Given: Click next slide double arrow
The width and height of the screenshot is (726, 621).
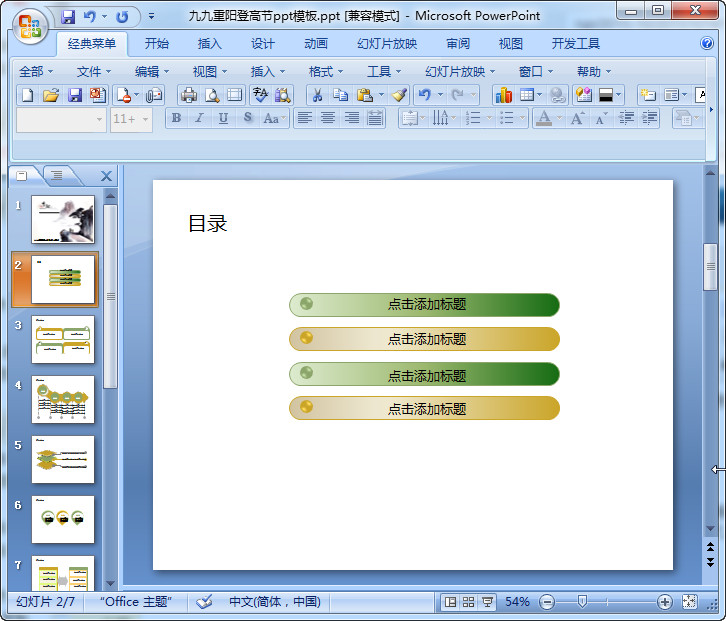Looking at the screenshot, I should tap(710, 562).
